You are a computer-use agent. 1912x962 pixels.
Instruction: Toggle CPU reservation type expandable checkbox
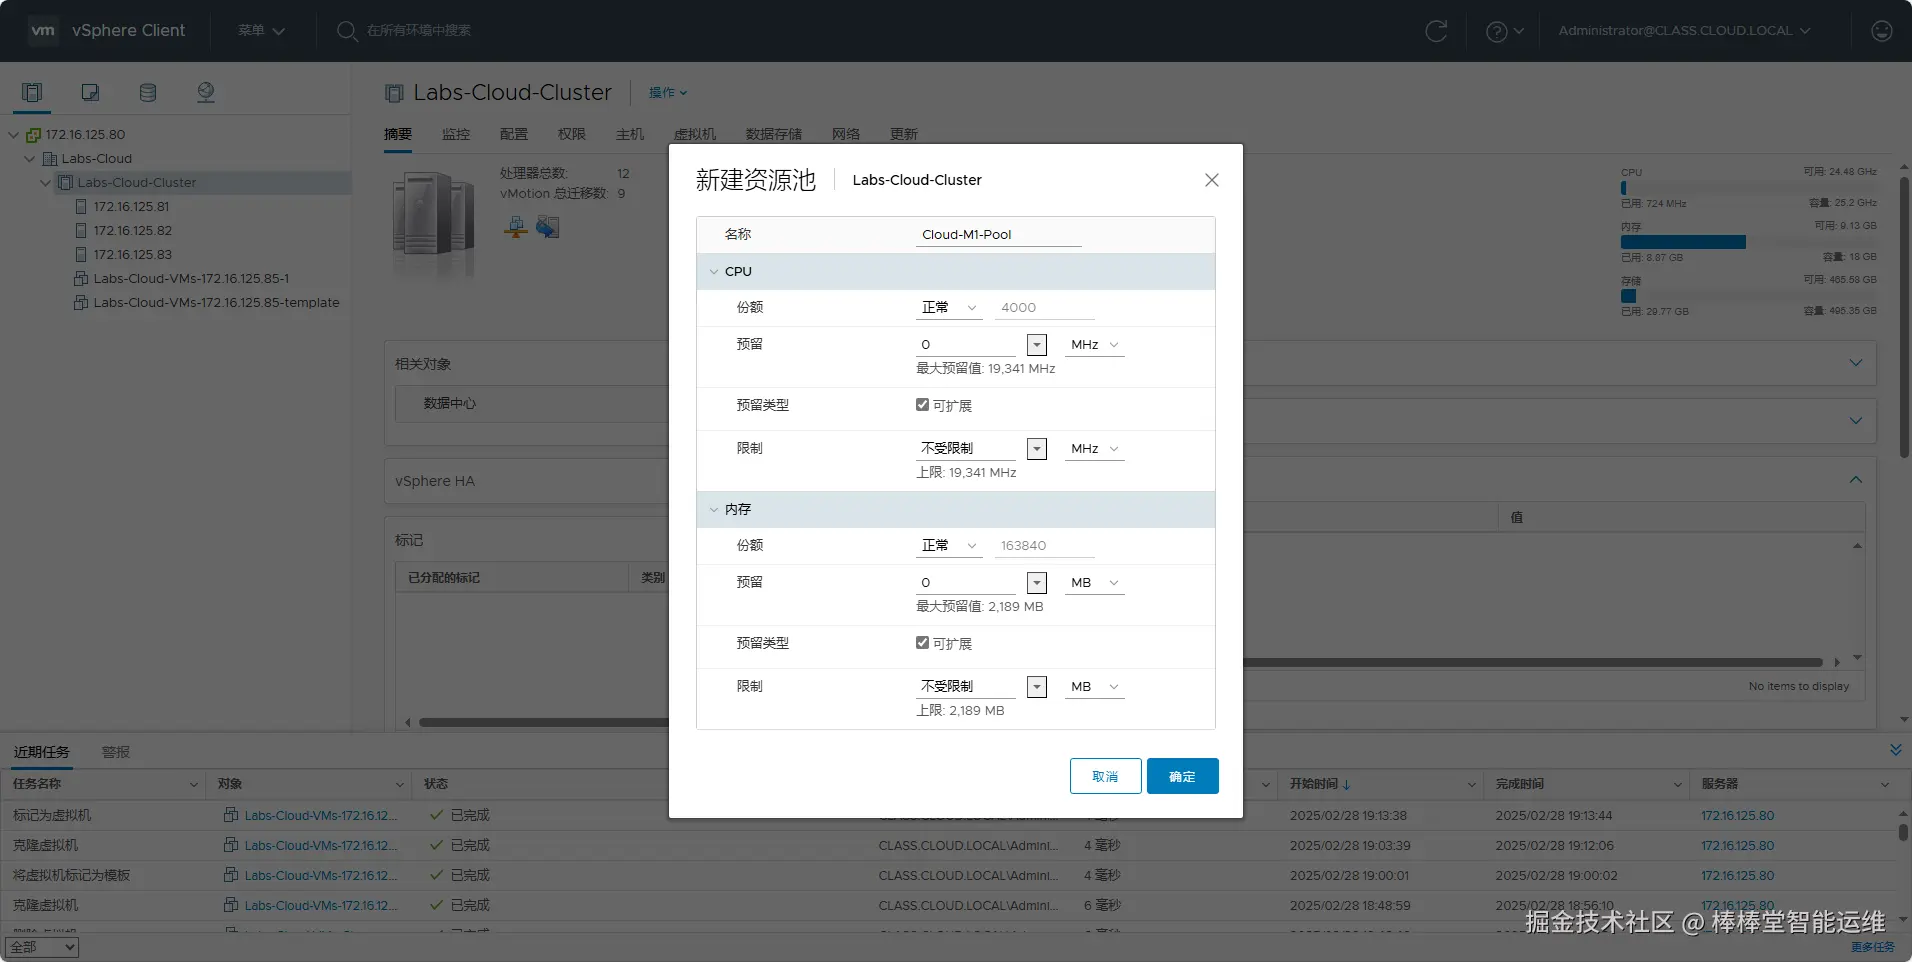[922, 405]
